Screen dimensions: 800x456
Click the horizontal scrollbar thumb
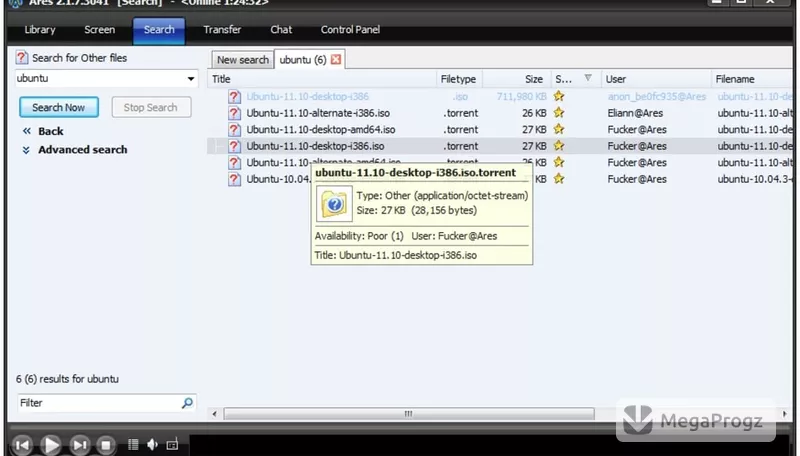409,414
